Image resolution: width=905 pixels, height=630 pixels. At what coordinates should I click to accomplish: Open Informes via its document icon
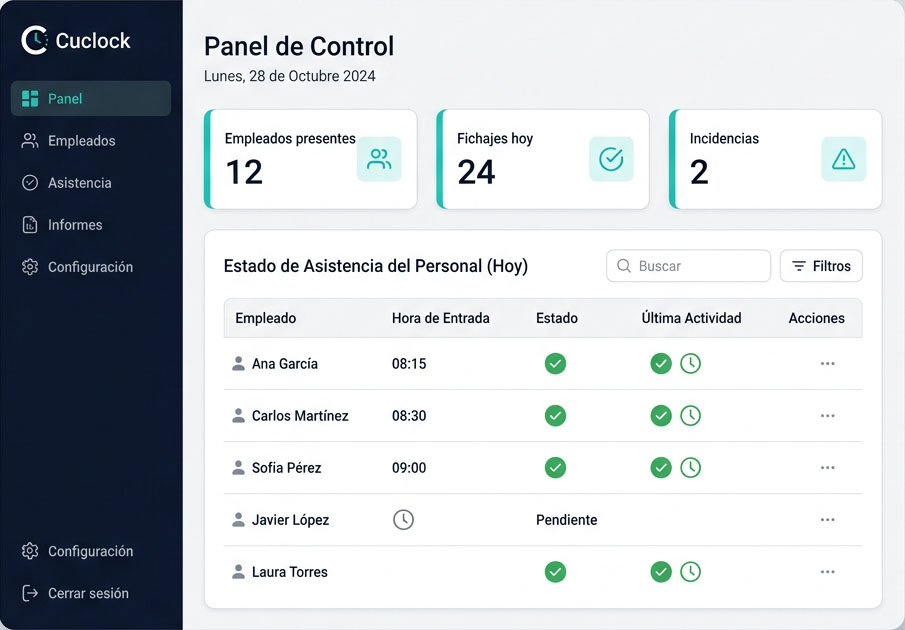click(x=30, y=224)
